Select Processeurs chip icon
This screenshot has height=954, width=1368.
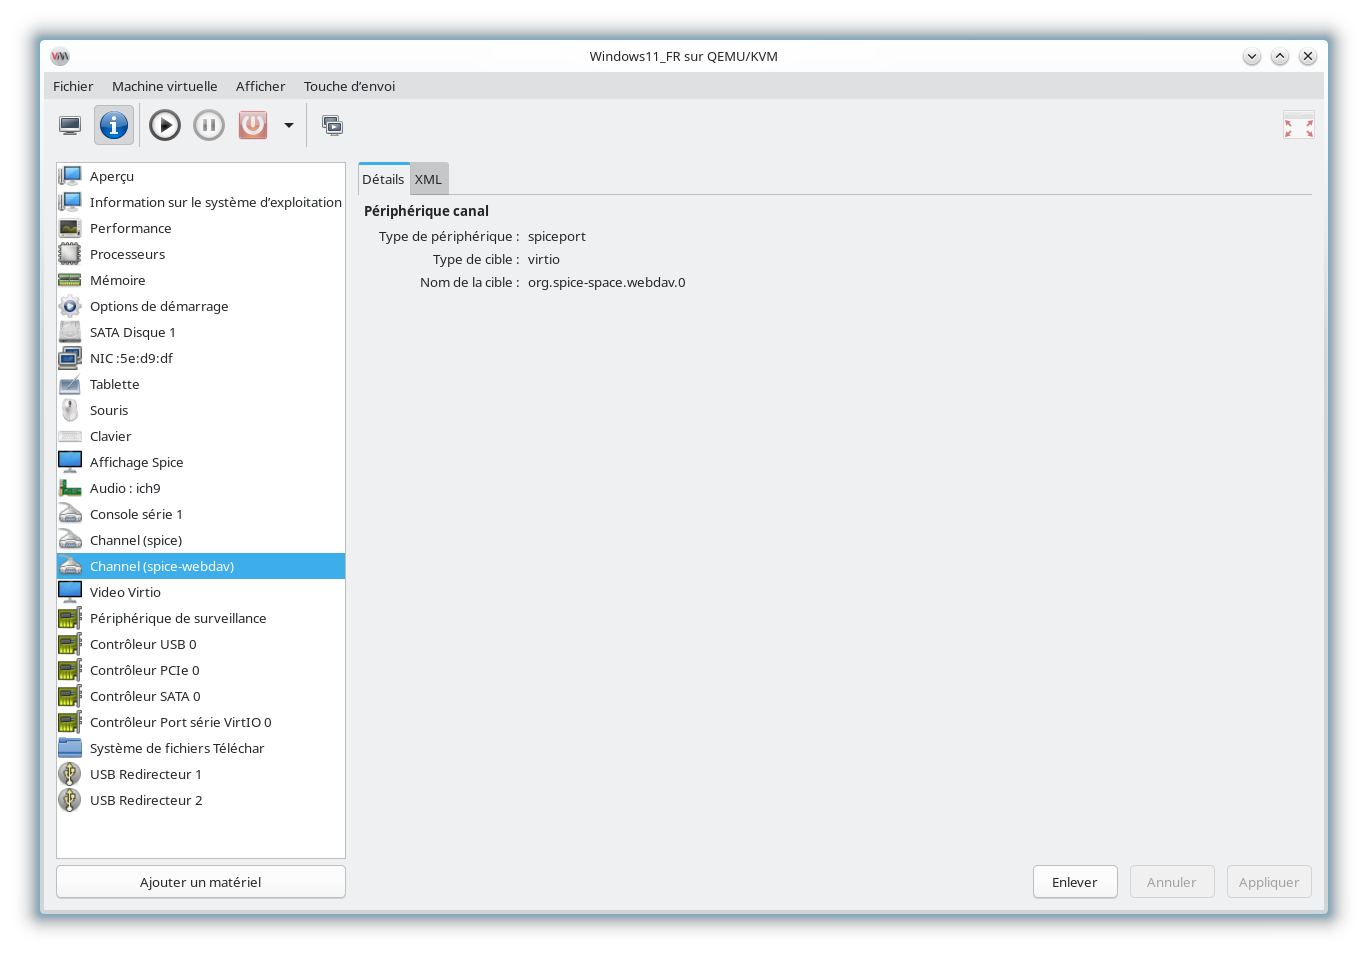[70, 254]
